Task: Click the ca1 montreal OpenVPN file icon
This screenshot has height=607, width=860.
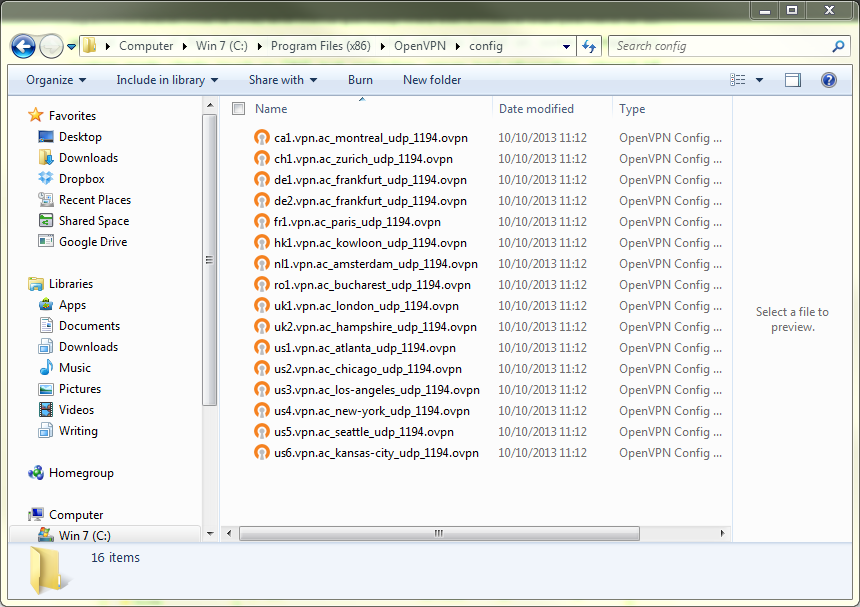Action: [x=262, y=138]
